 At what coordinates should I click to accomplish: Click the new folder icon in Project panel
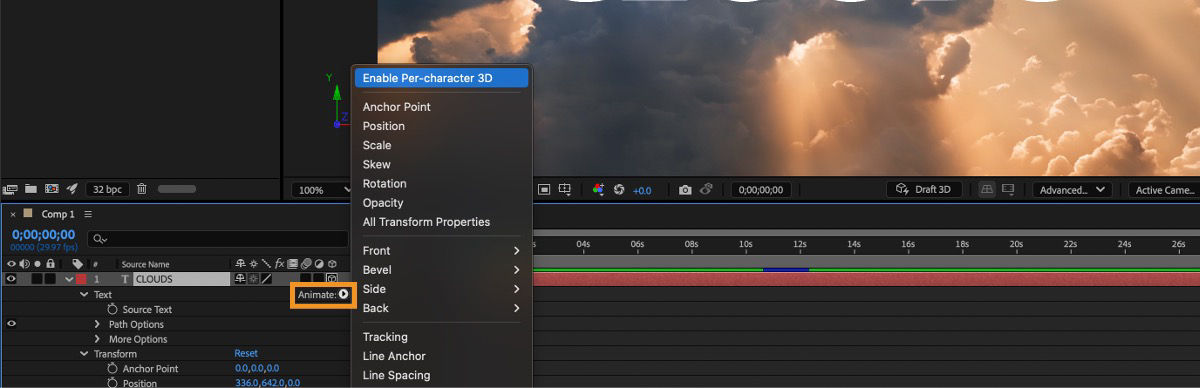tap(31, 189)
